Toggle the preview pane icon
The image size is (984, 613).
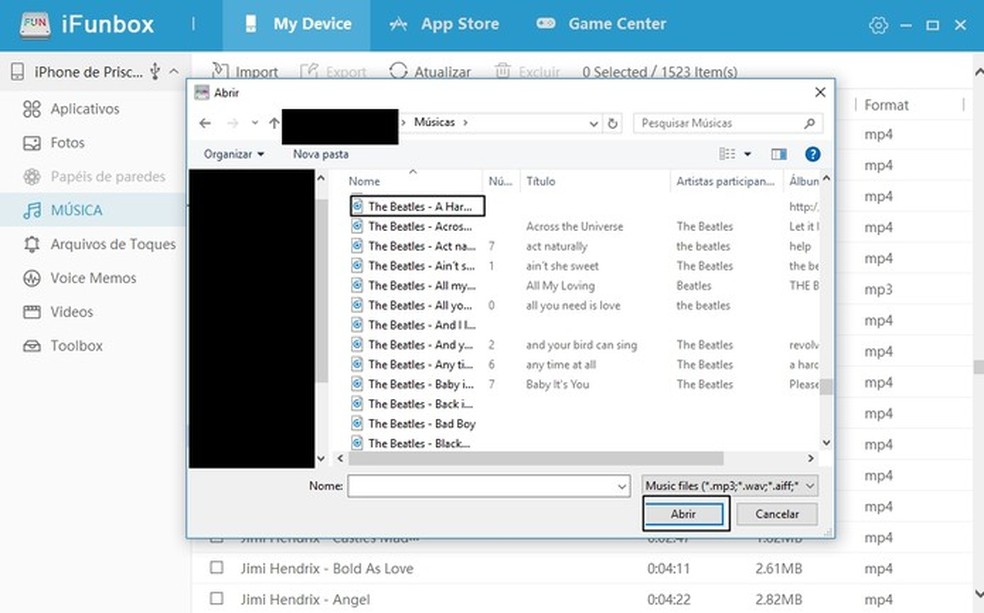pos(779,154)
